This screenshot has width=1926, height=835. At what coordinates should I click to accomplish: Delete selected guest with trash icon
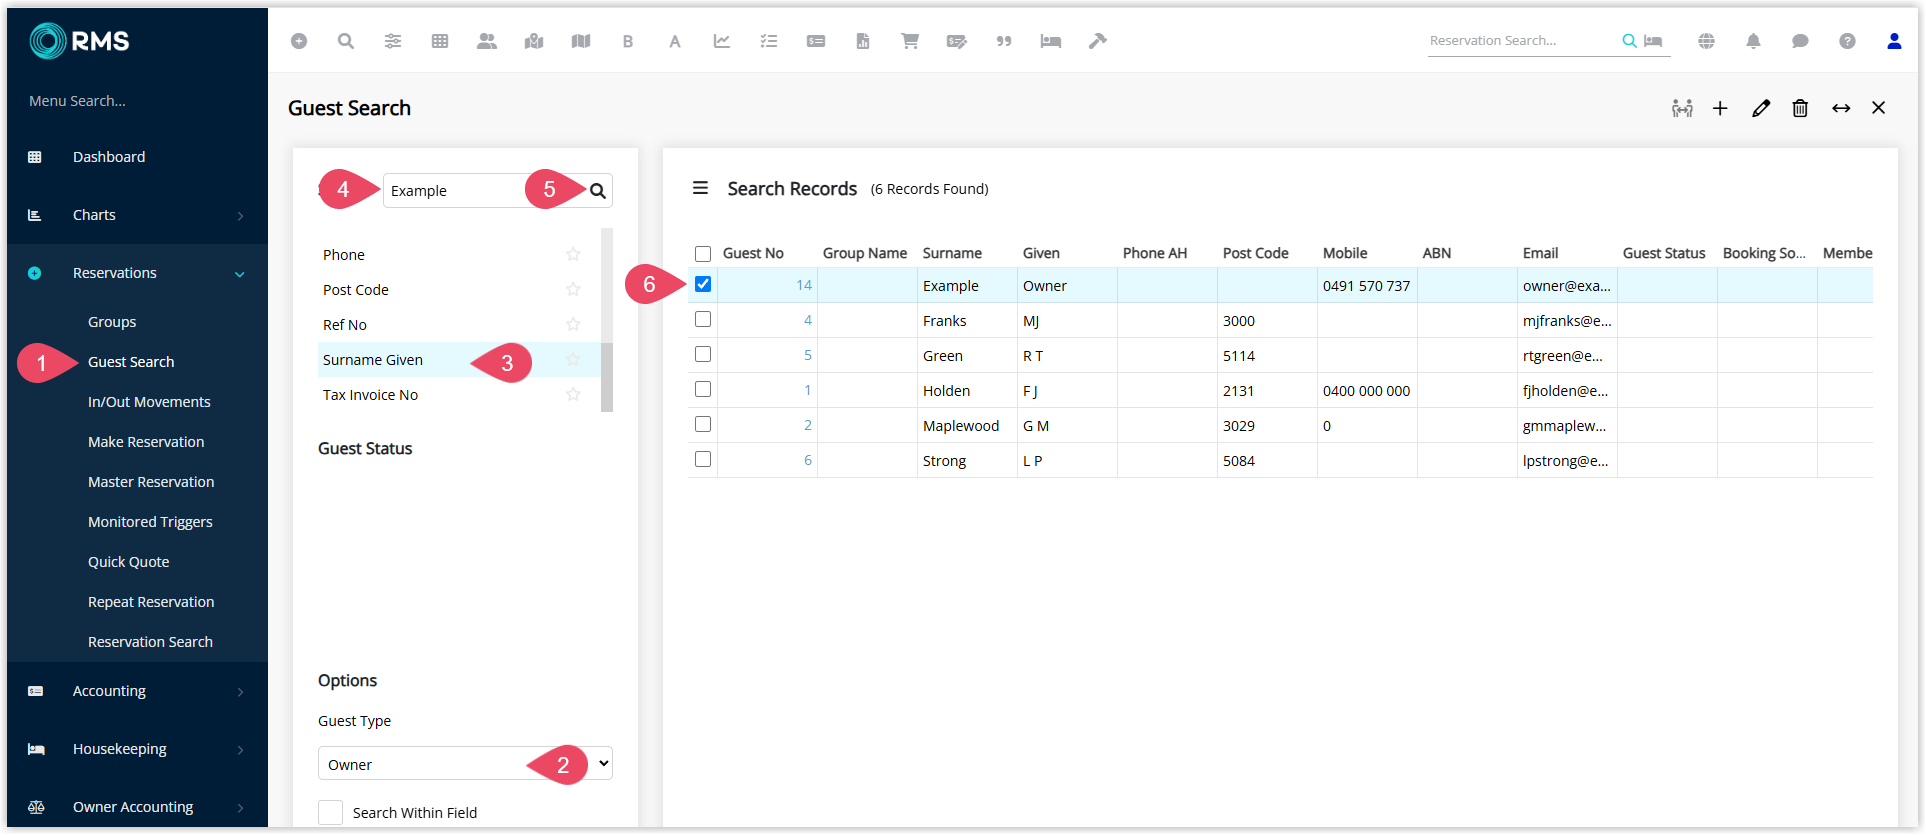(x=1800, y=108)
